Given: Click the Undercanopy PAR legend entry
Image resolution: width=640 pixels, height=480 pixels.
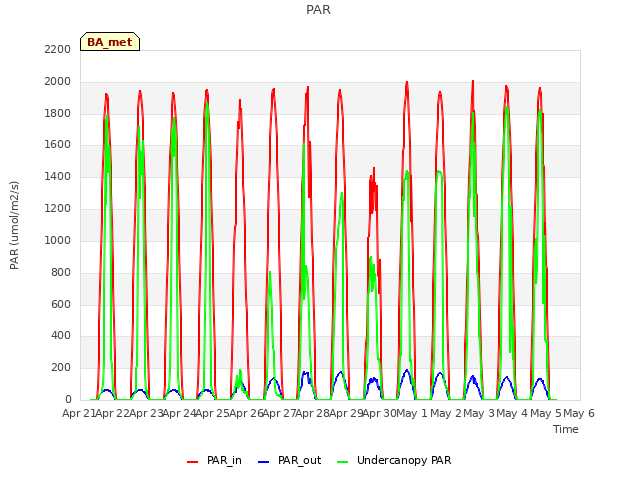Looking at the screenshot, I should tap(394, 460).
